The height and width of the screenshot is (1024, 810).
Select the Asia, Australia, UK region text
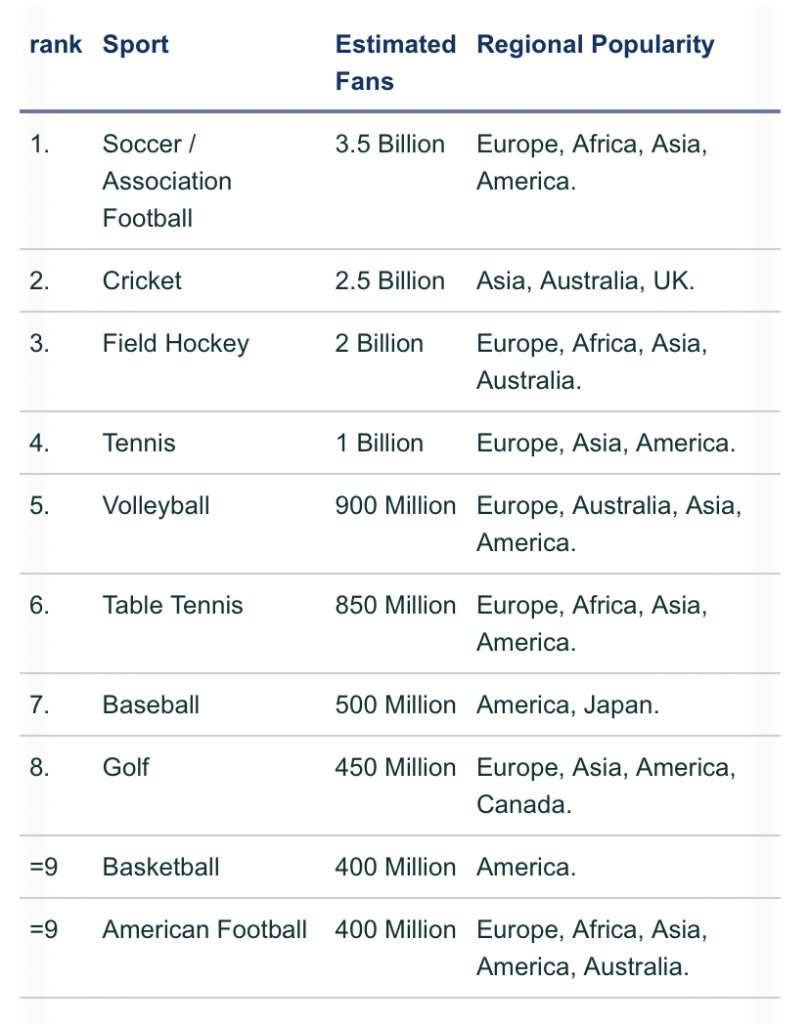(x=585, y=281)
